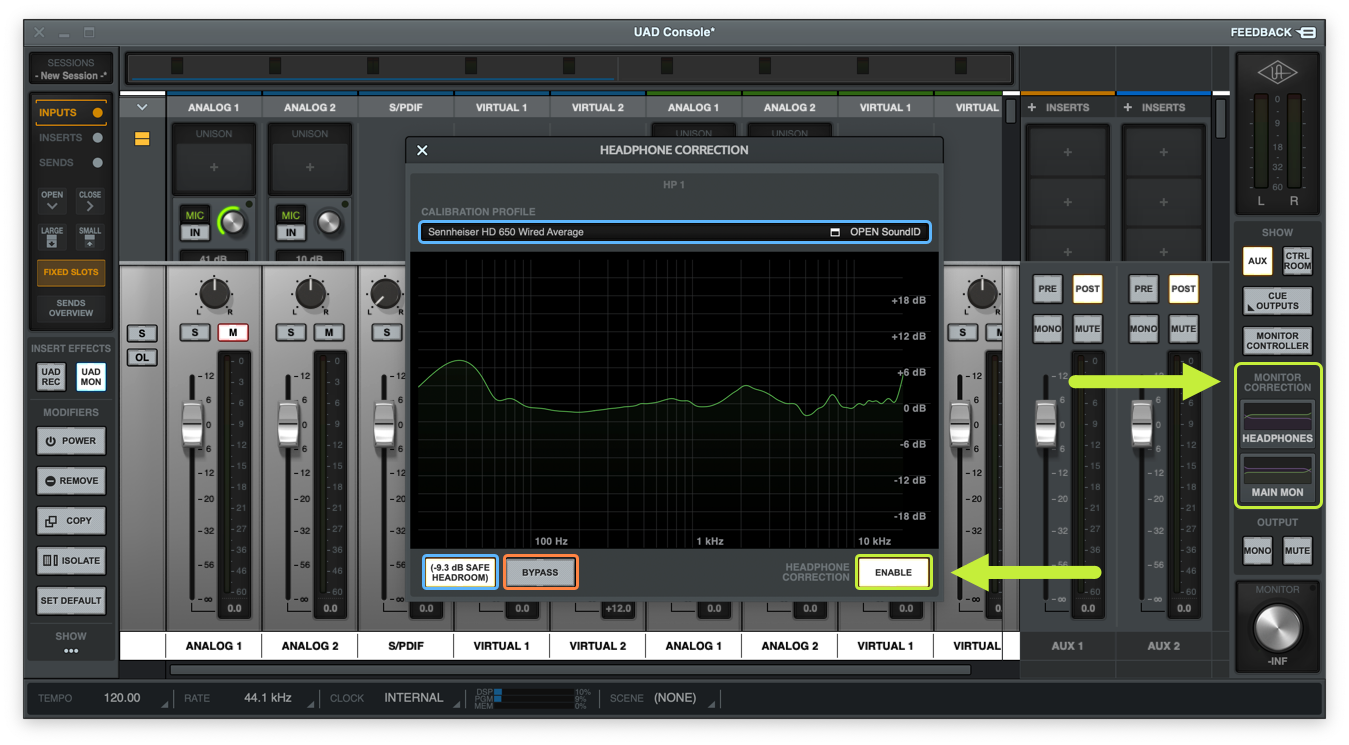Select the Inputs view tab
Viewport: 1349px width, 745px height.
point(70,113)
